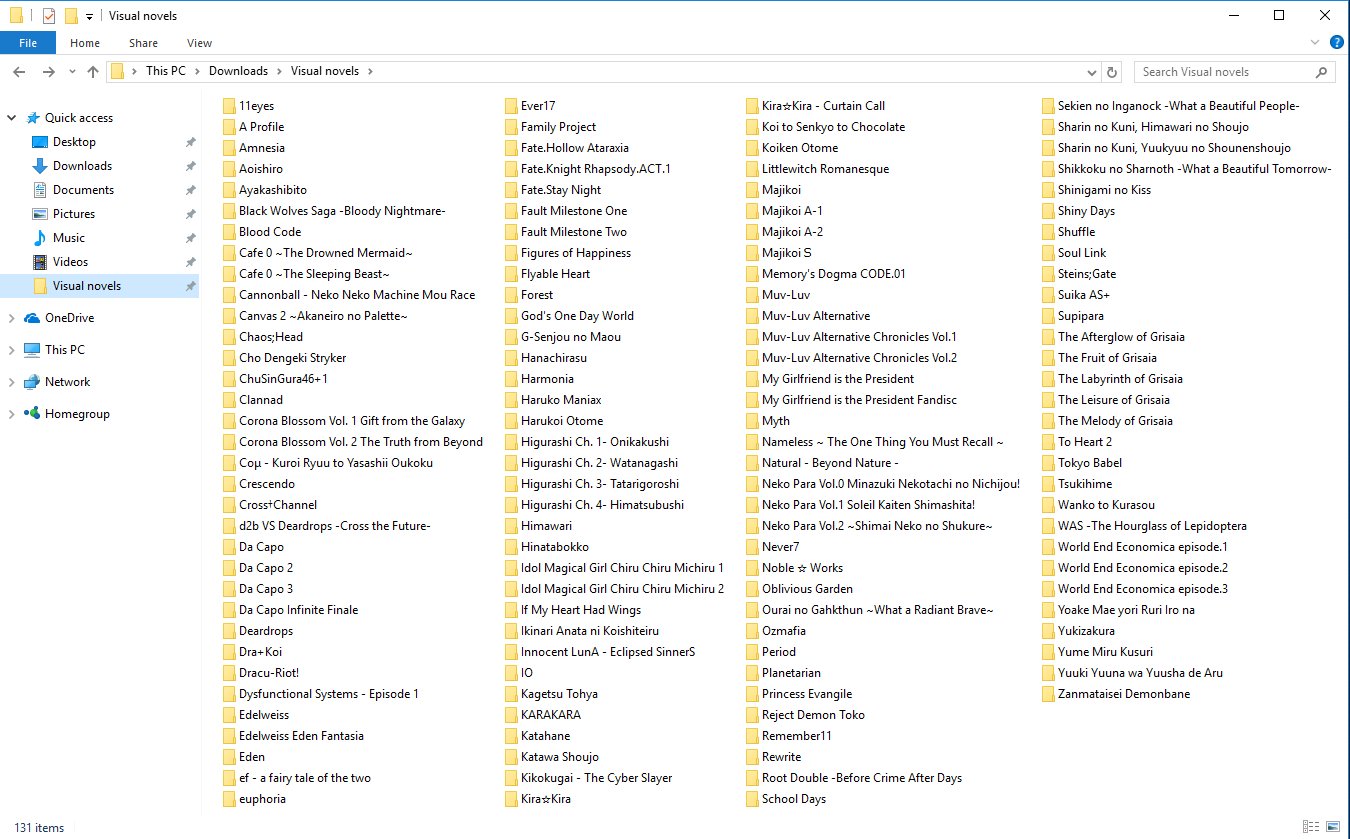Open Pictures in the navigation pane
1350x839 pixels.
point(74,214)
